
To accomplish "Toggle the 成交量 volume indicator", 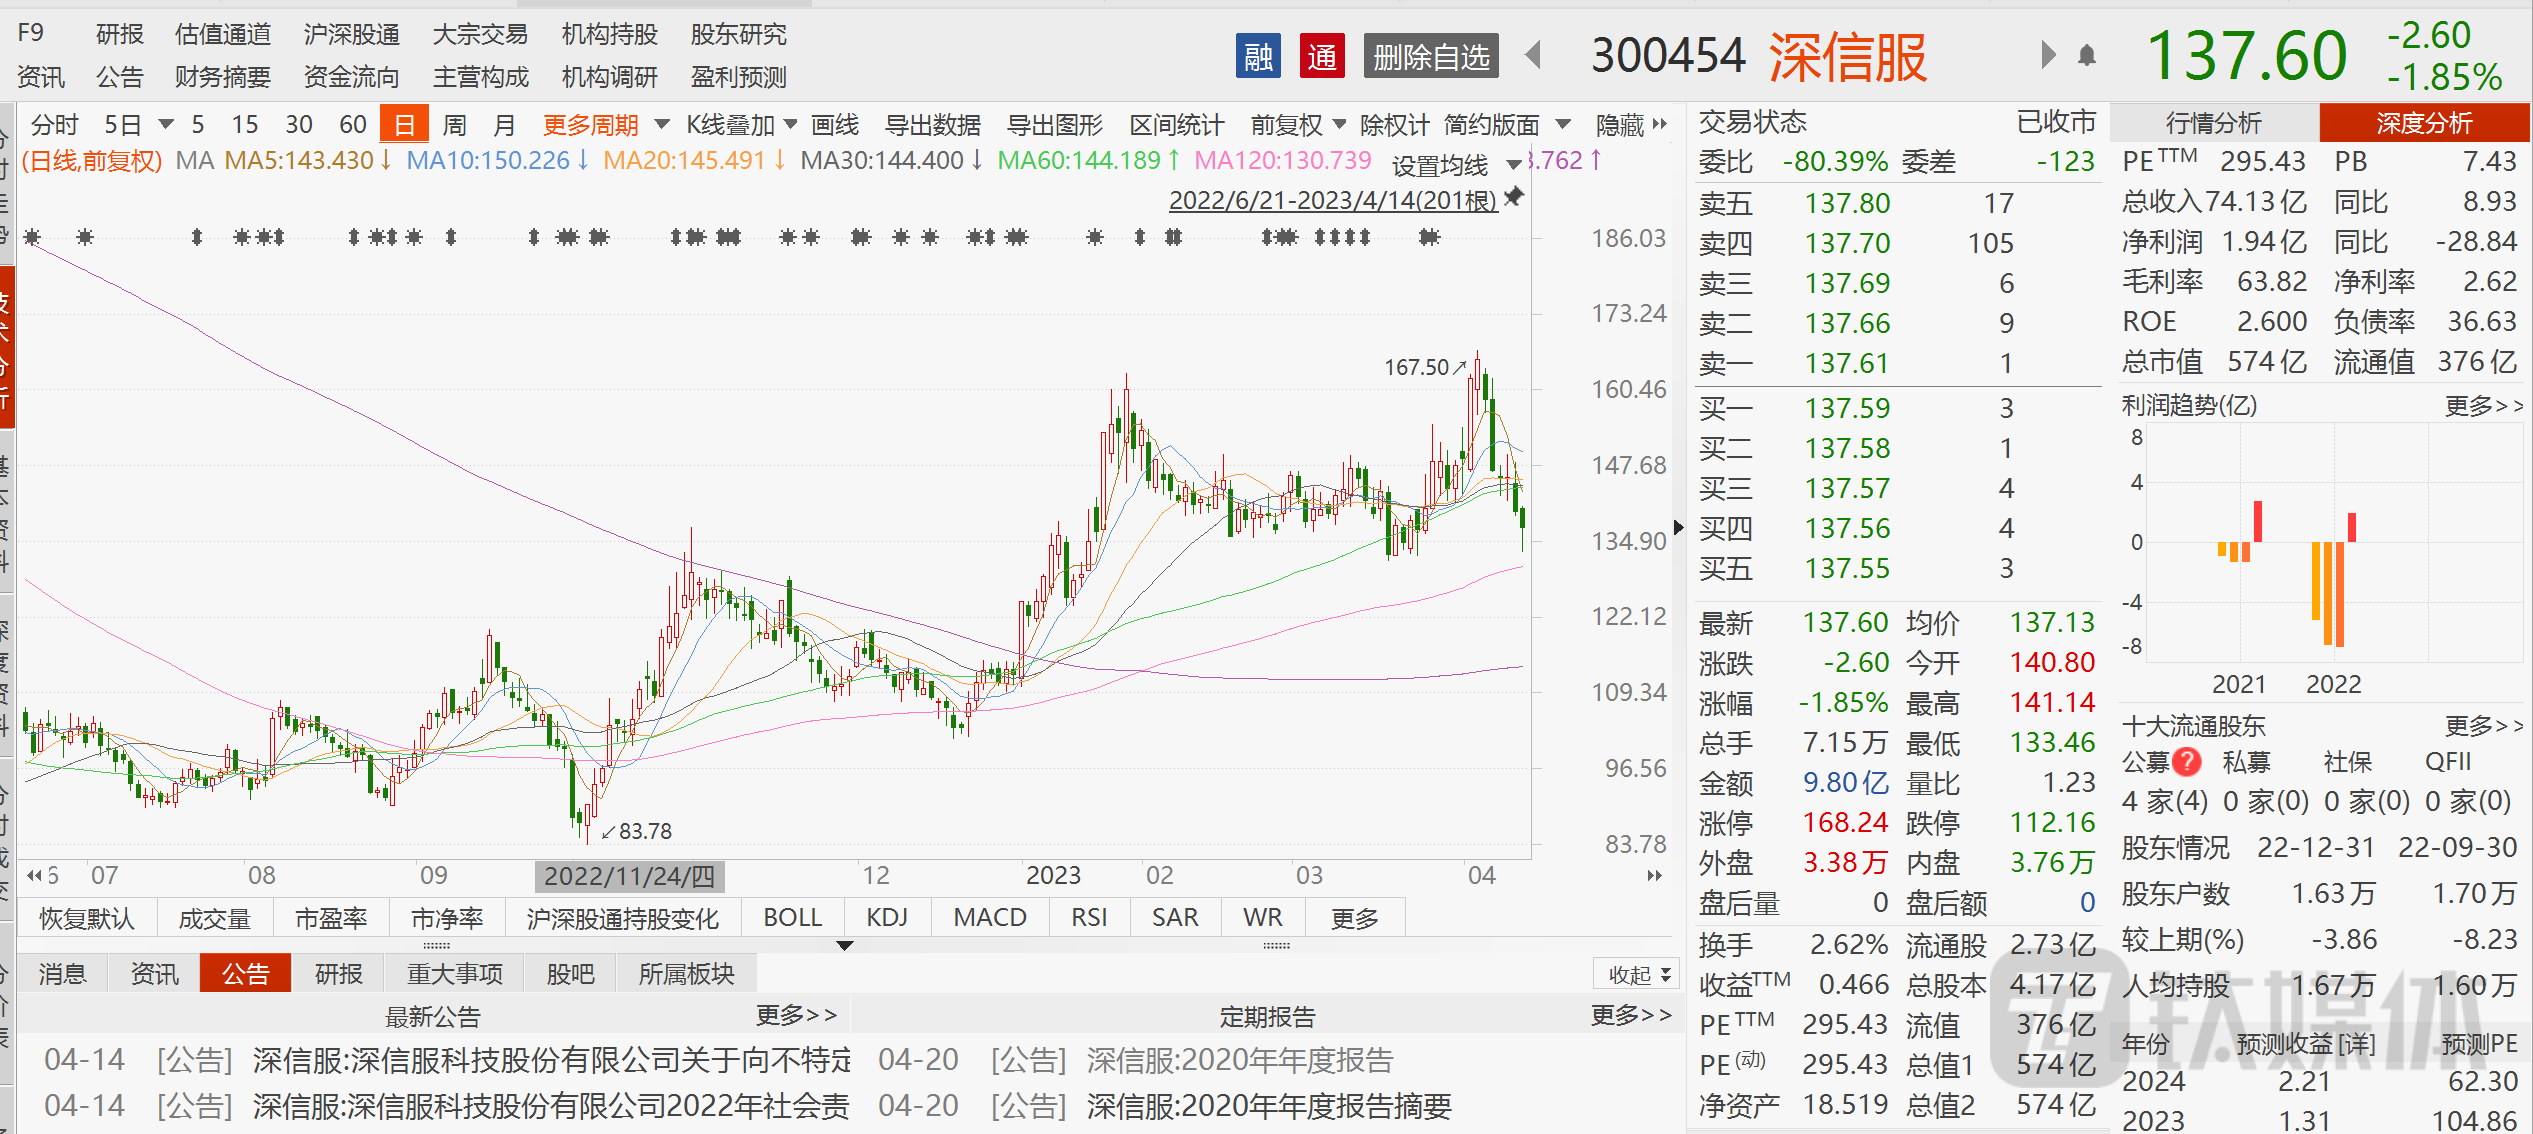I will pos(214,918).
